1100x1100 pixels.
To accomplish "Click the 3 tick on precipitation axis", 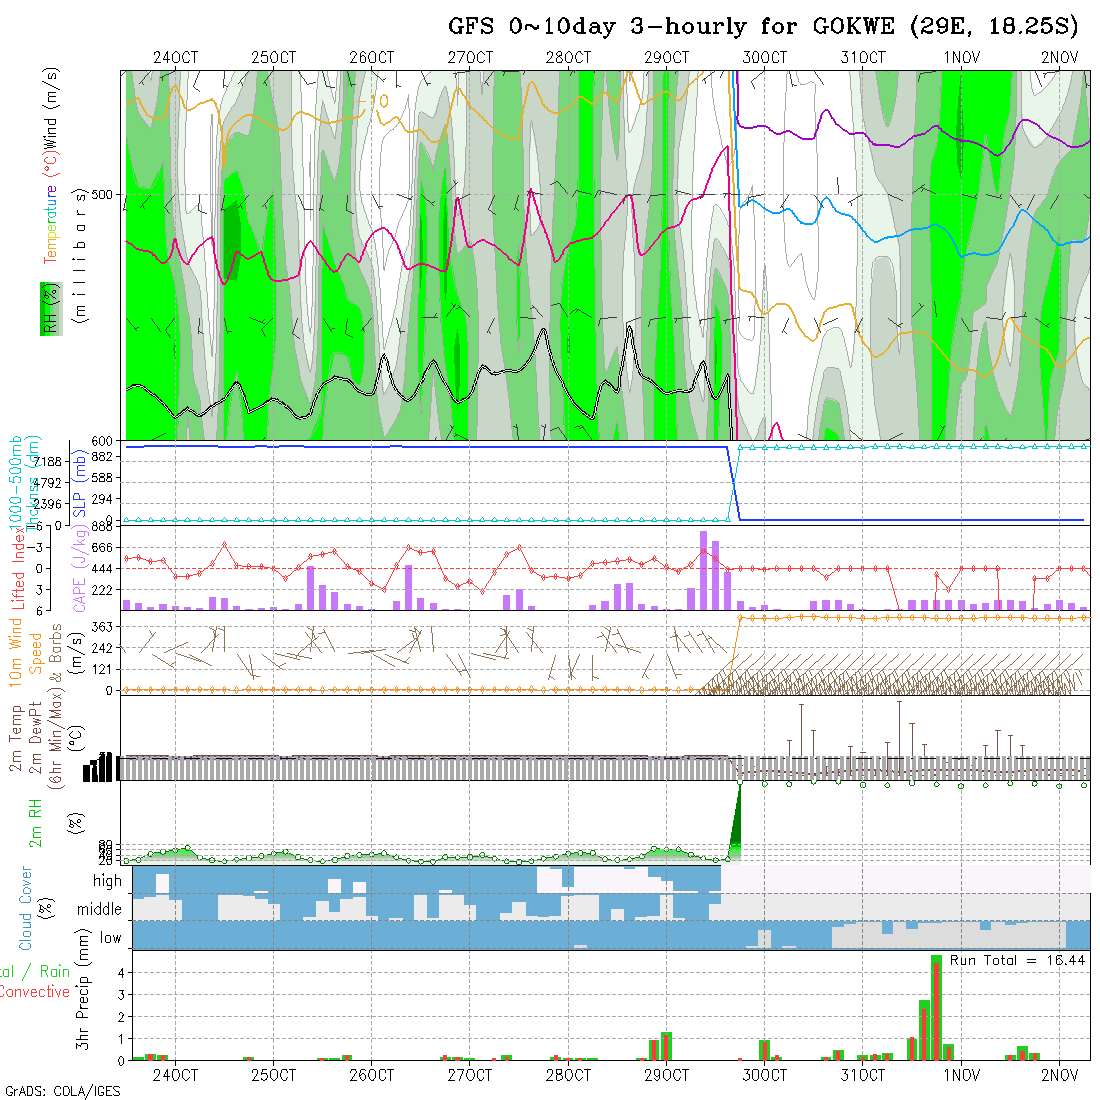I will click(x=121, y=995).
